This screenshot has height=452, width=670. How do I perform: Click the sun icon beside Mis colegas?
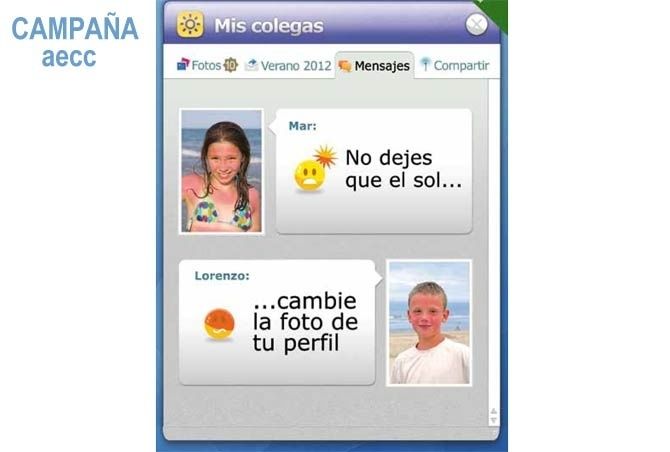[190, 25]
